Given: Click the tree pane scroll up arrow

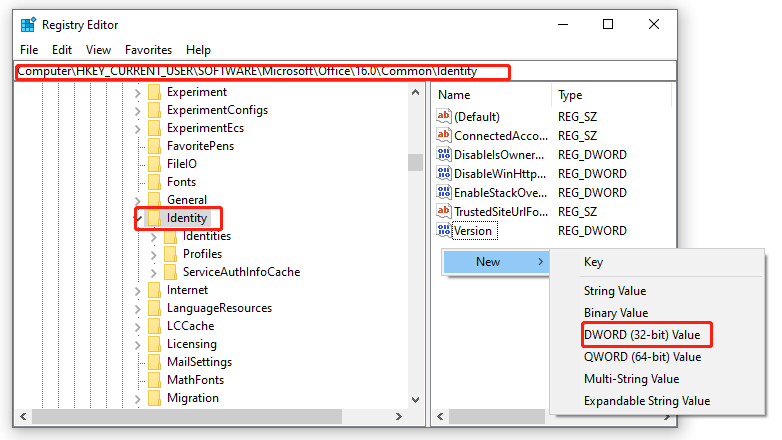Looking at the screenshot, I should [415, 92].
